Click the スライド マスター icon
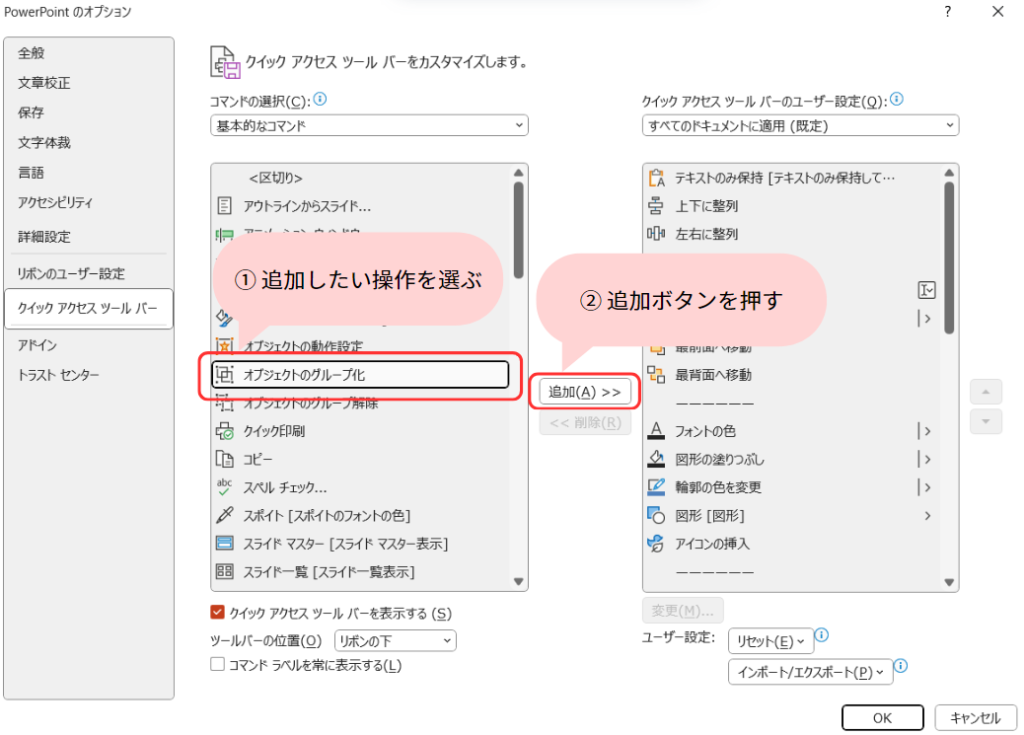The image size is (1024, 735). pyautogui.click(x=224, y=544)
